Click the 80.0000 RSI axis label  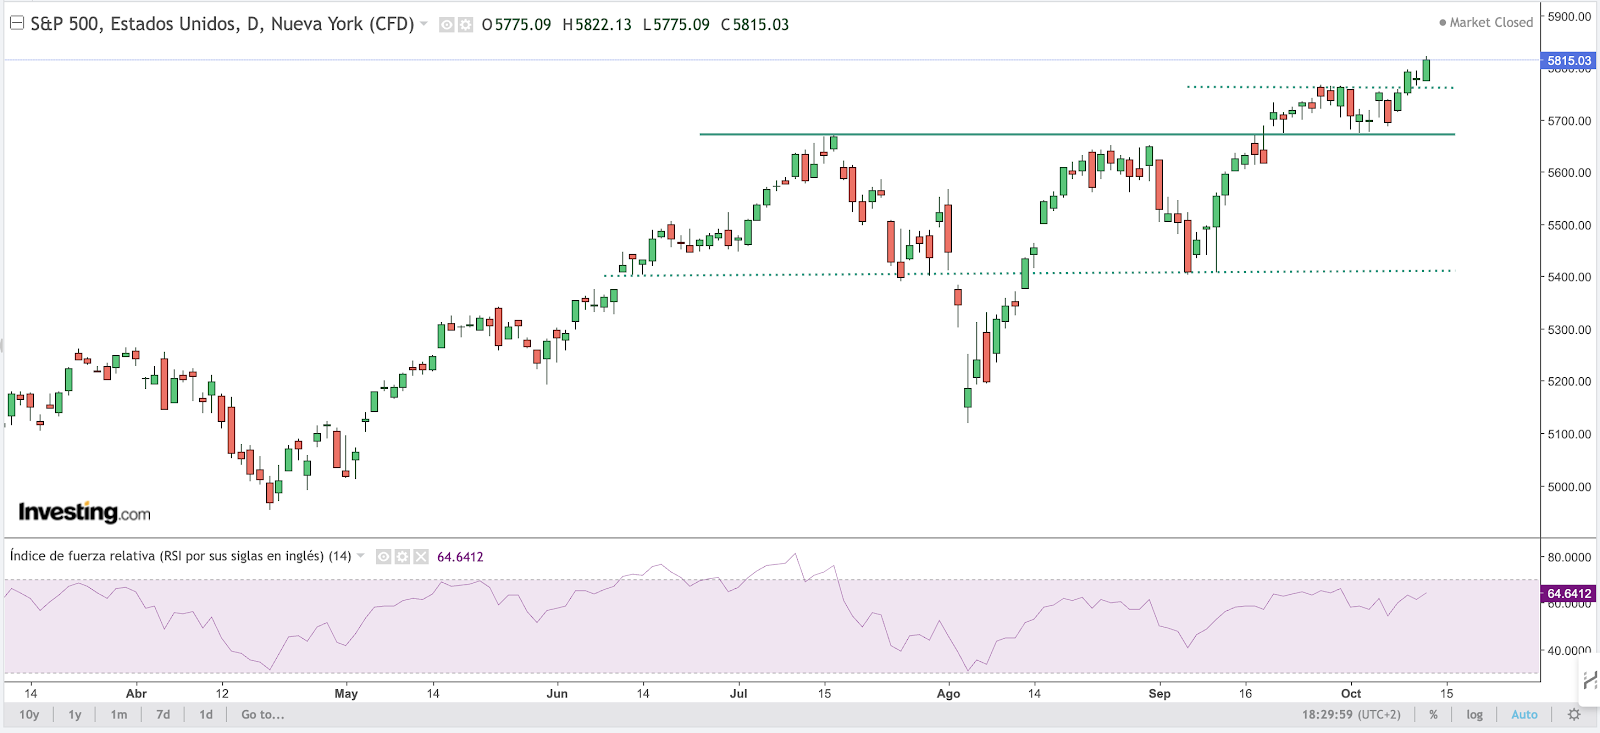click(x=1569, y=557)
